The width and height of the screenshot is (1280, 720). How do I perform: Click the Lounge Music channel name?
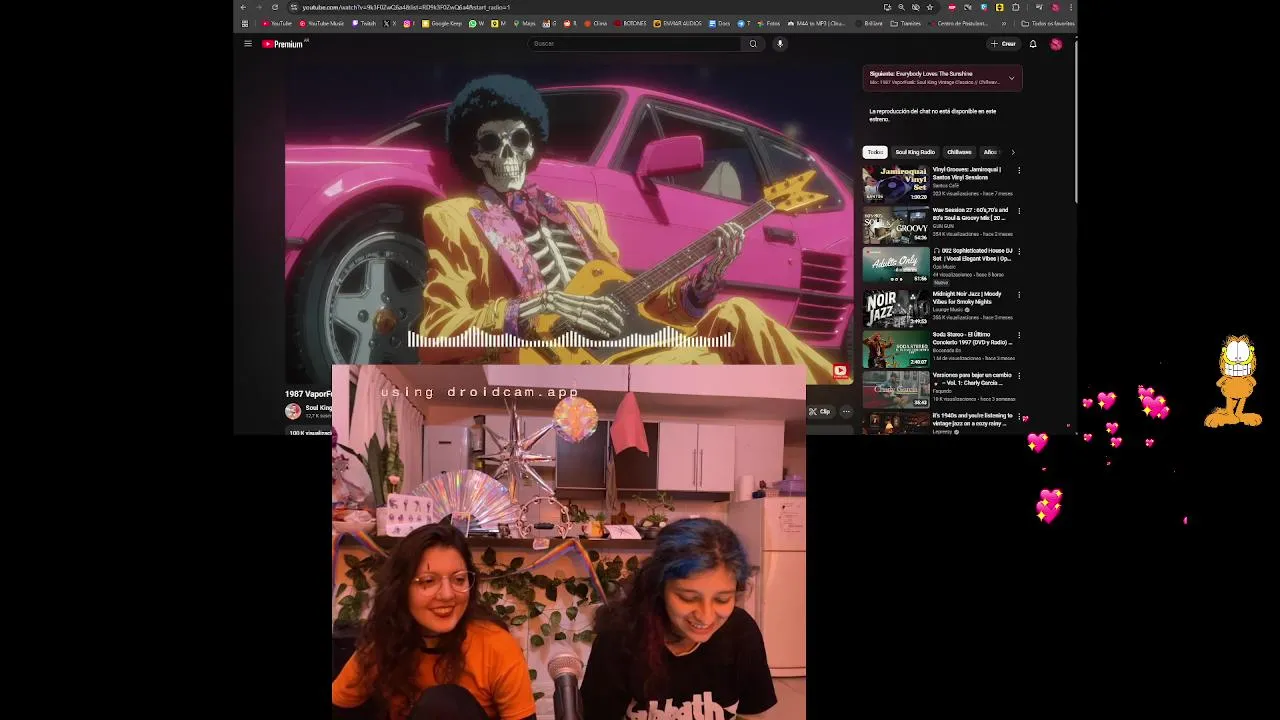[x=948, y=310]
